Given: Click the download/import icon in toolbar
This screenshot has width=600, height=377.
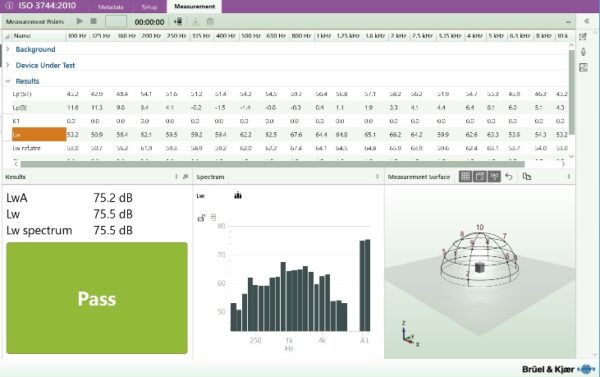Looking at the screenshot, I should [196, 22].
